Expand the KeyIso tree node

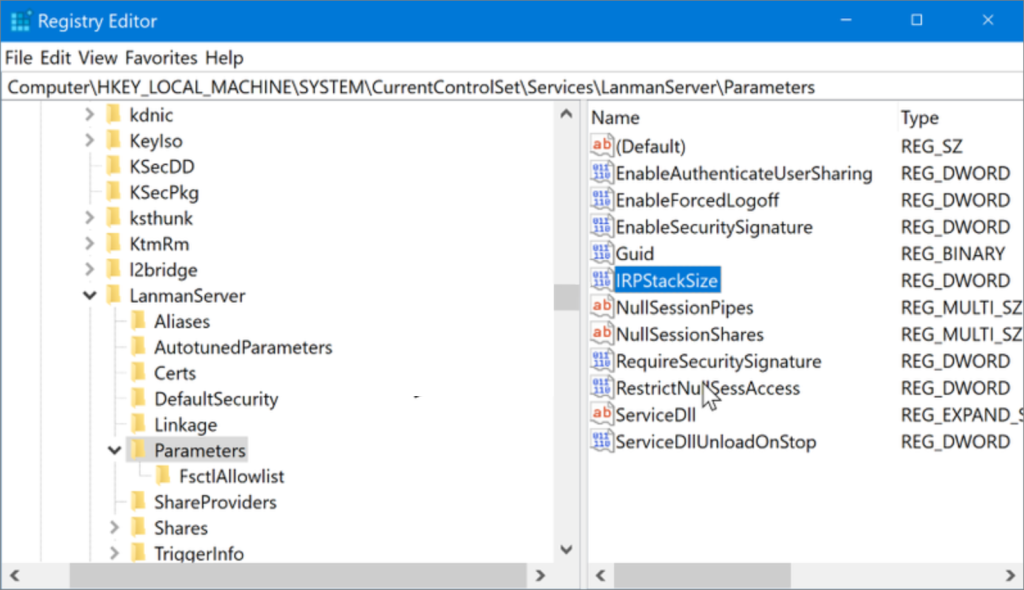pos(89,140)
